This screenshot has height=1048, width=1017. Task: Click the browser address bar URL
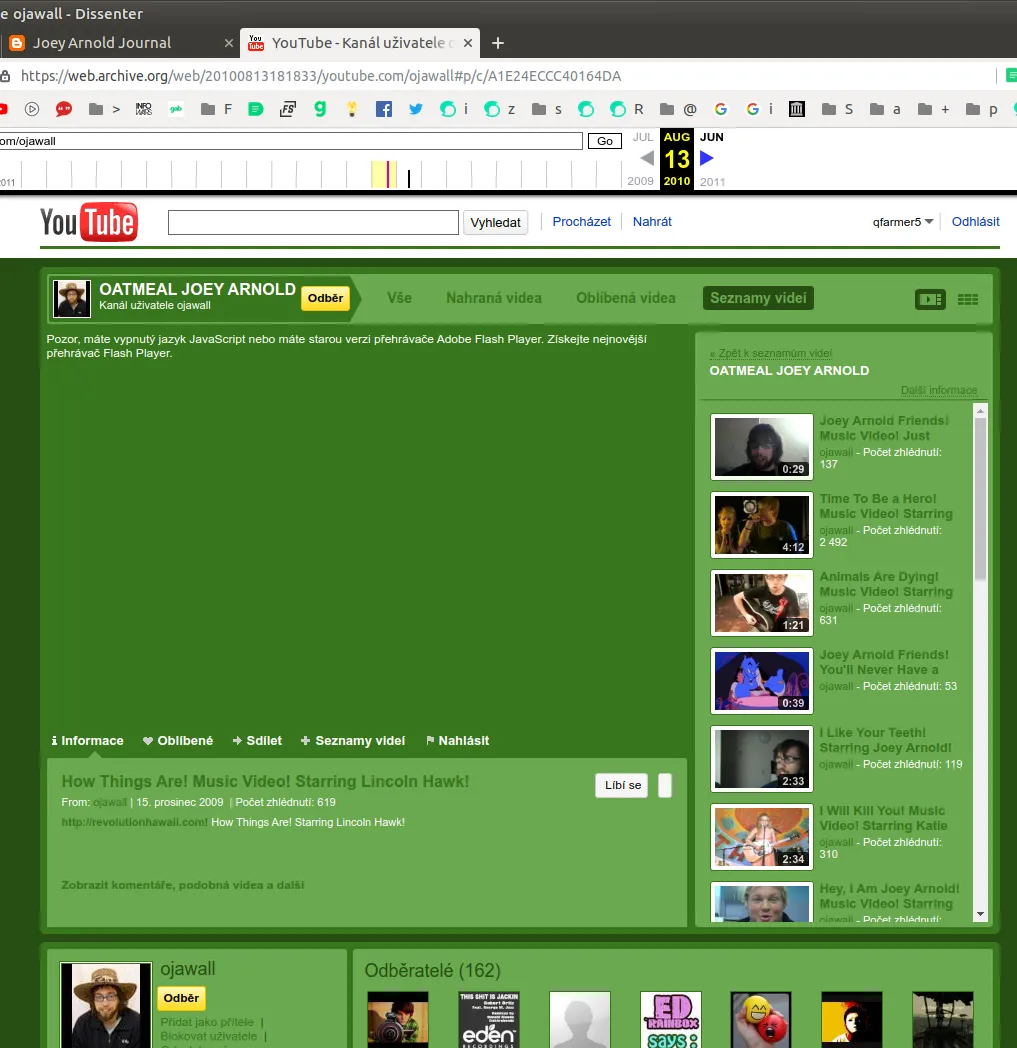pyautogui.click(x=321, y=76)
